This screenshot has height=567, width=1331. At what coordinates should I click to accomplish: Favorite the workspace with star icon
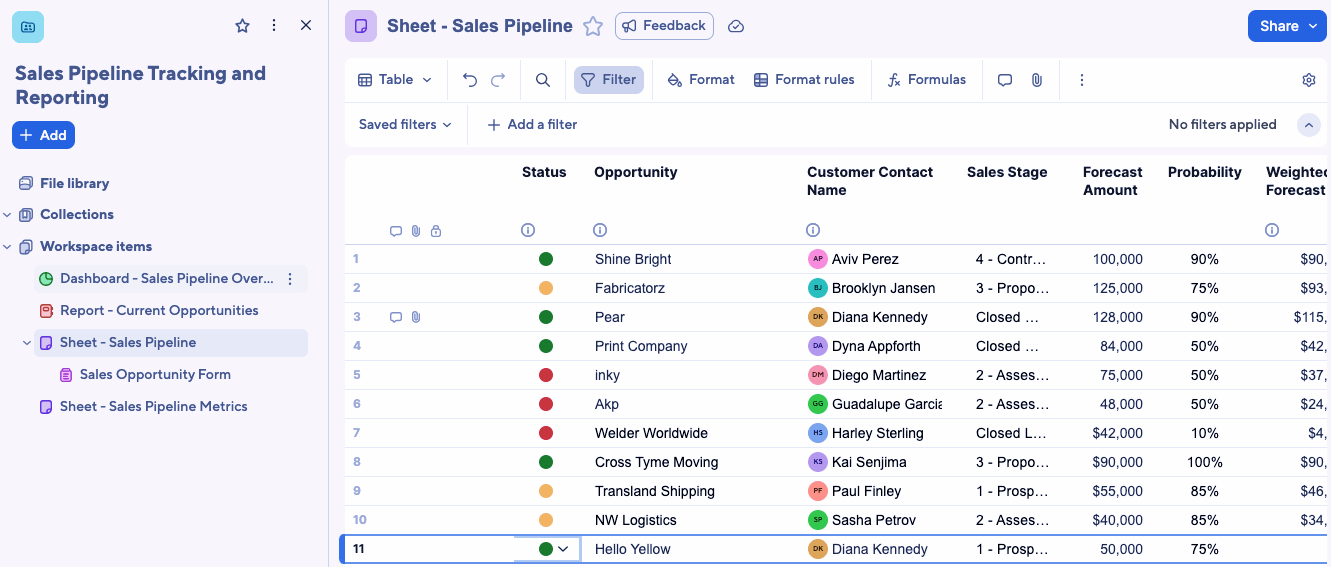coord(242,26)
